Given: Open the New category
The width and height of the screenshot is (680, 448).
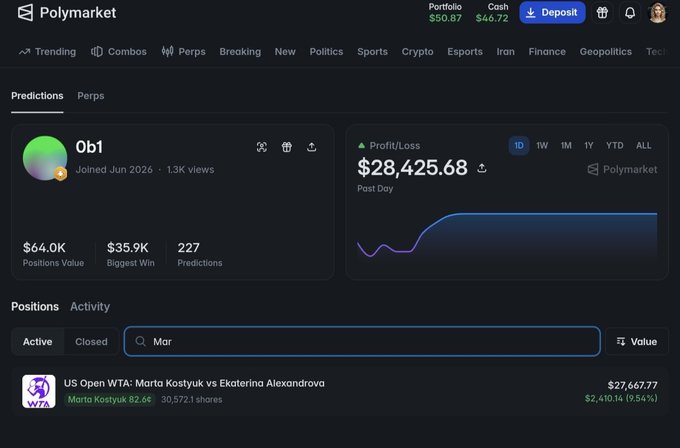Looking at the screenshot, I should tap(285, 52).
